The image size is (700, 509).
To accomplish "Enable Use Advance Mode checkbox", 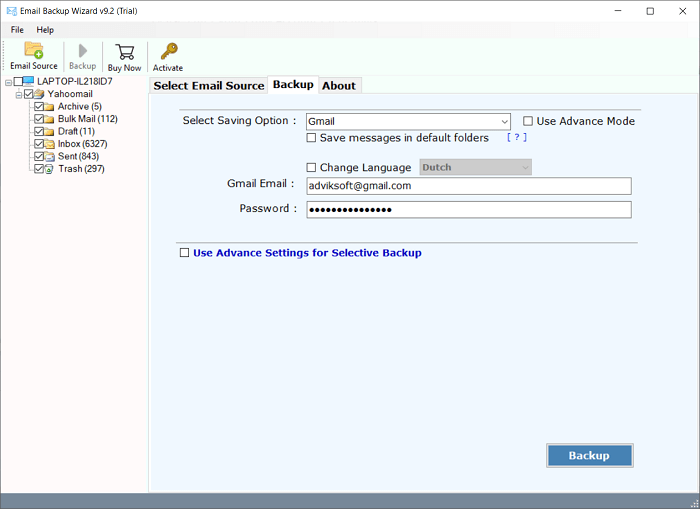I will (x=528, y=121).
